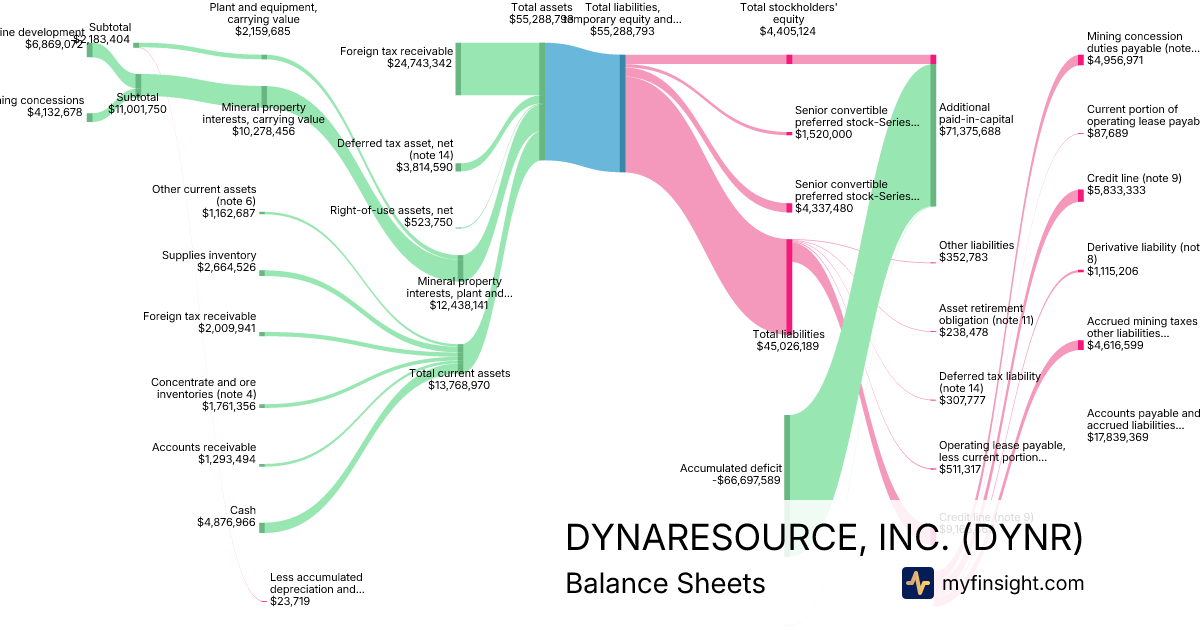Click the Supplies inventory $2,664,526 label
The image size is (1200, 630).
tap(212, 261)
